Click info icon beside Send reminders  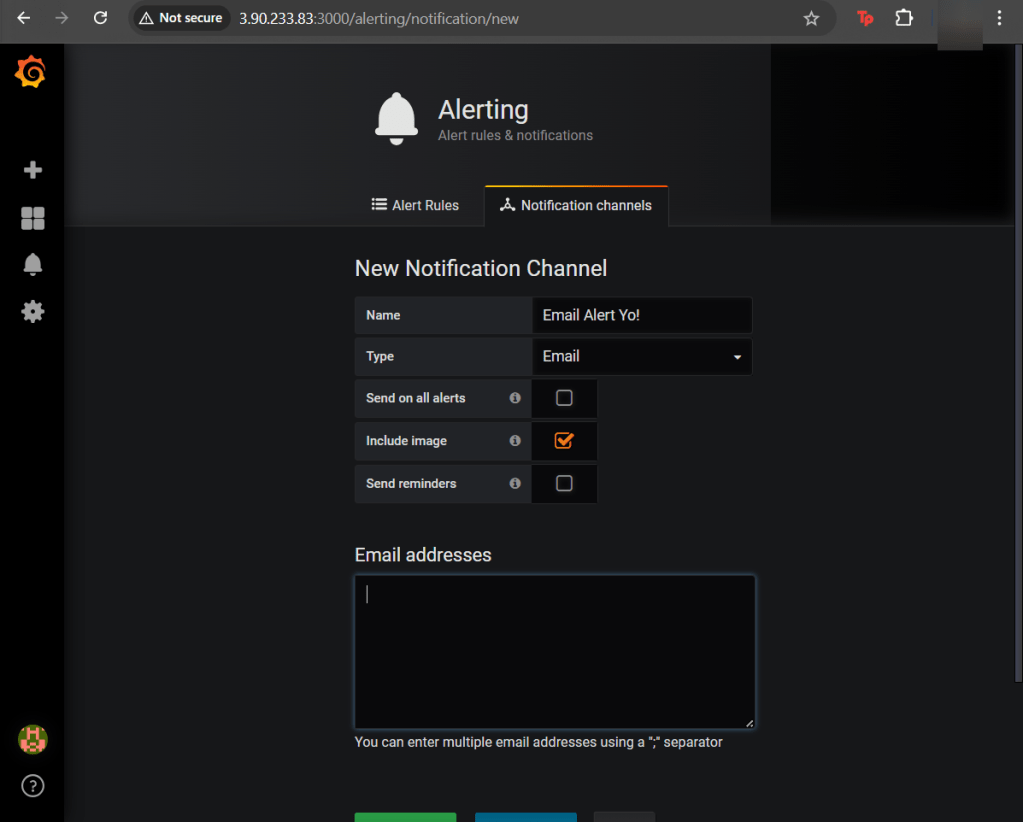(x=515, y=484)
